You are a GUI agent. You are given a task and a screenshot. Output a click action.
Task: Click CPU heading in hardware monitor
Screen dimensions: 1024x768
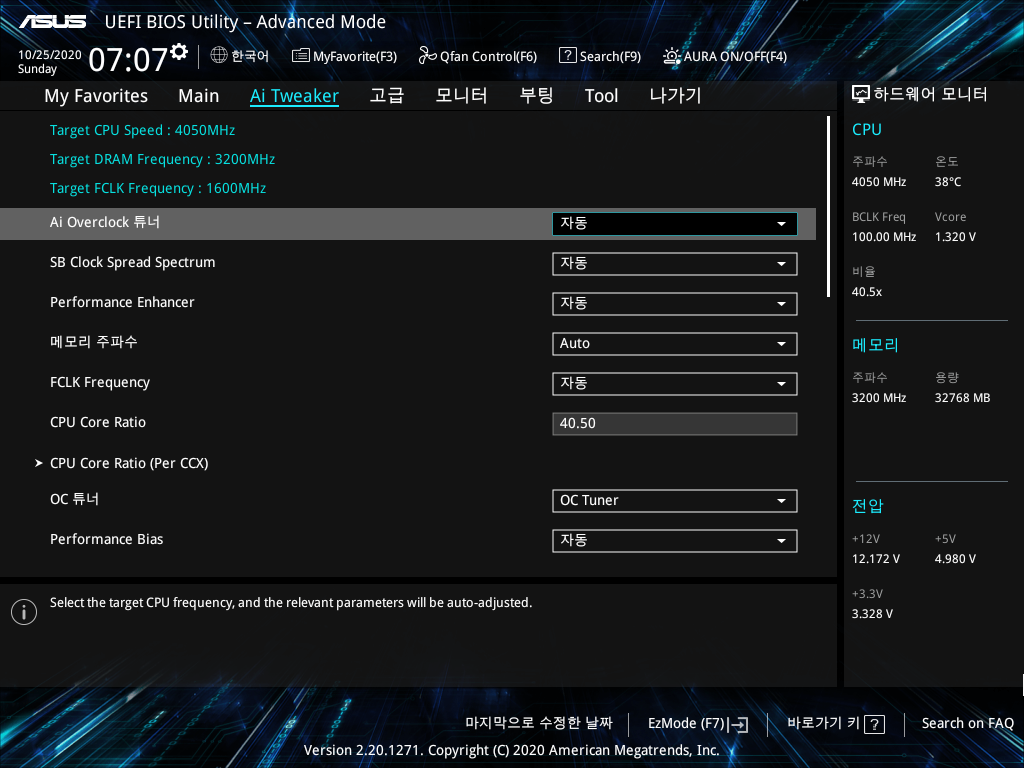click(867, 129)
